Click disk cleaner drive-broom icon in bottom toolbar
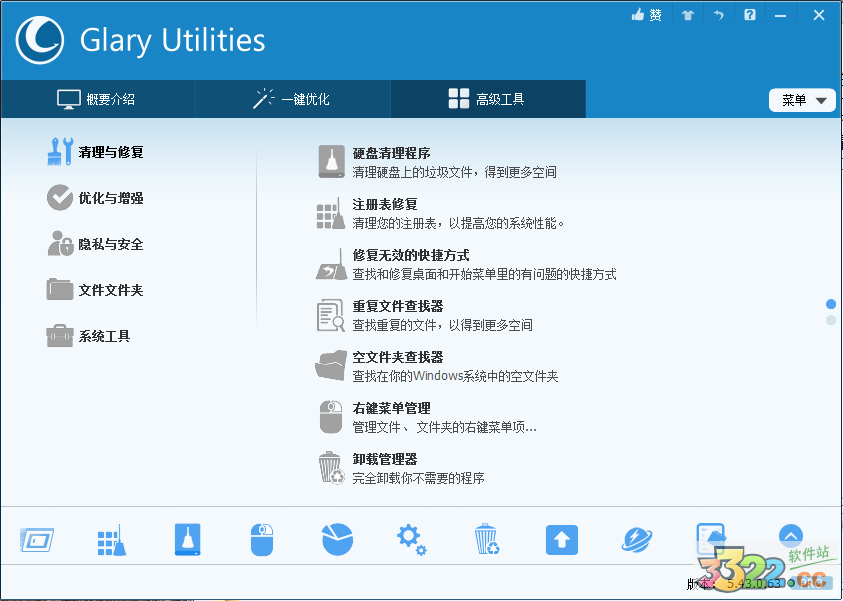Image resolution: width=843 pixels, height=601 pixels. pos(187,540)
